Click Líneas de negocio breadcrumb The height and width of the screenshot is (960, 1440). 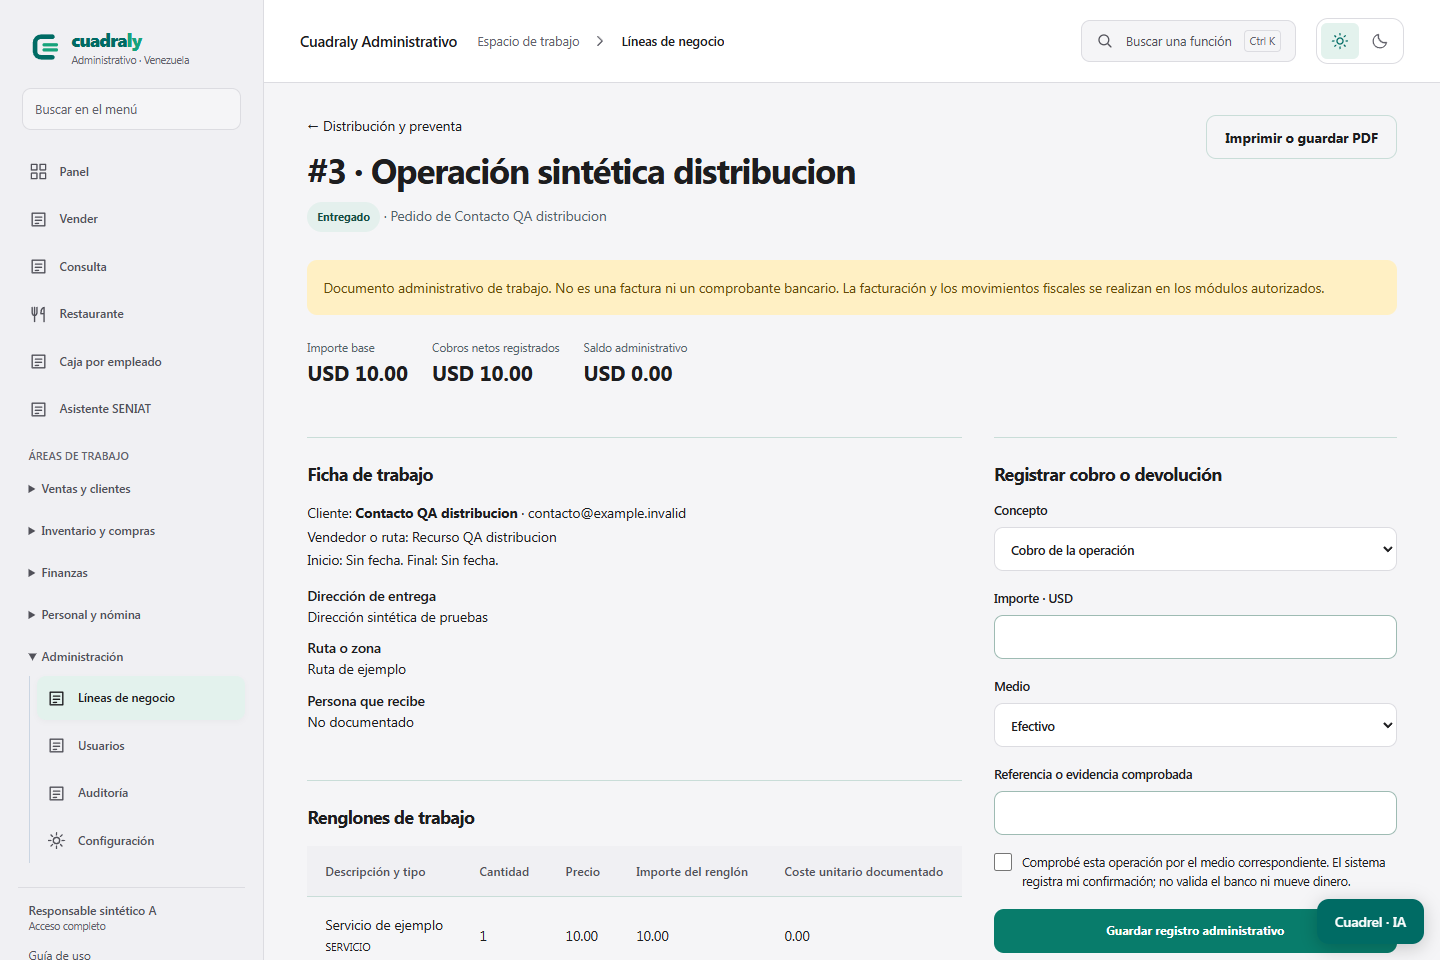click(673, 41)
